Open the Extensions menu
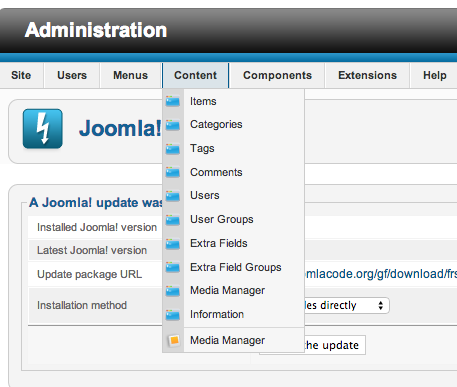 click(367, 75)
